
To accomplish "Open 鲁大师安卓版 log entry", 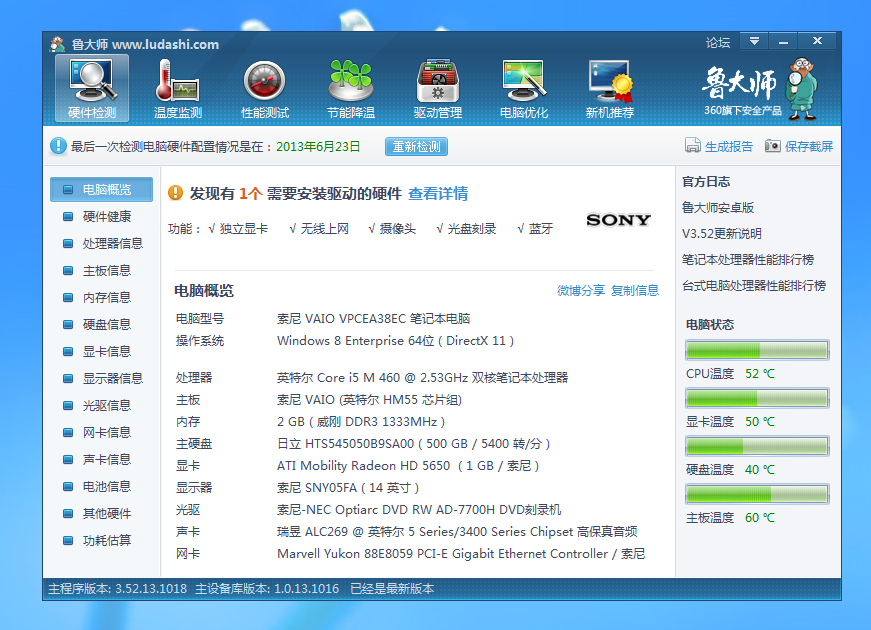I will pos(718,208).
